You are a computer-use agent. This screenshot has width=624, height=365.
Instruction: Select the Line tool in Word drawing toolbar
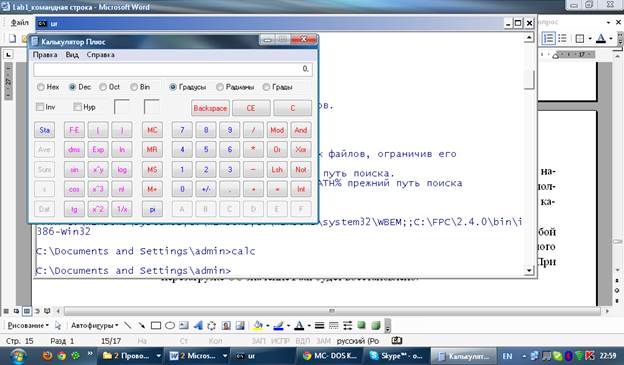point(127,326)
